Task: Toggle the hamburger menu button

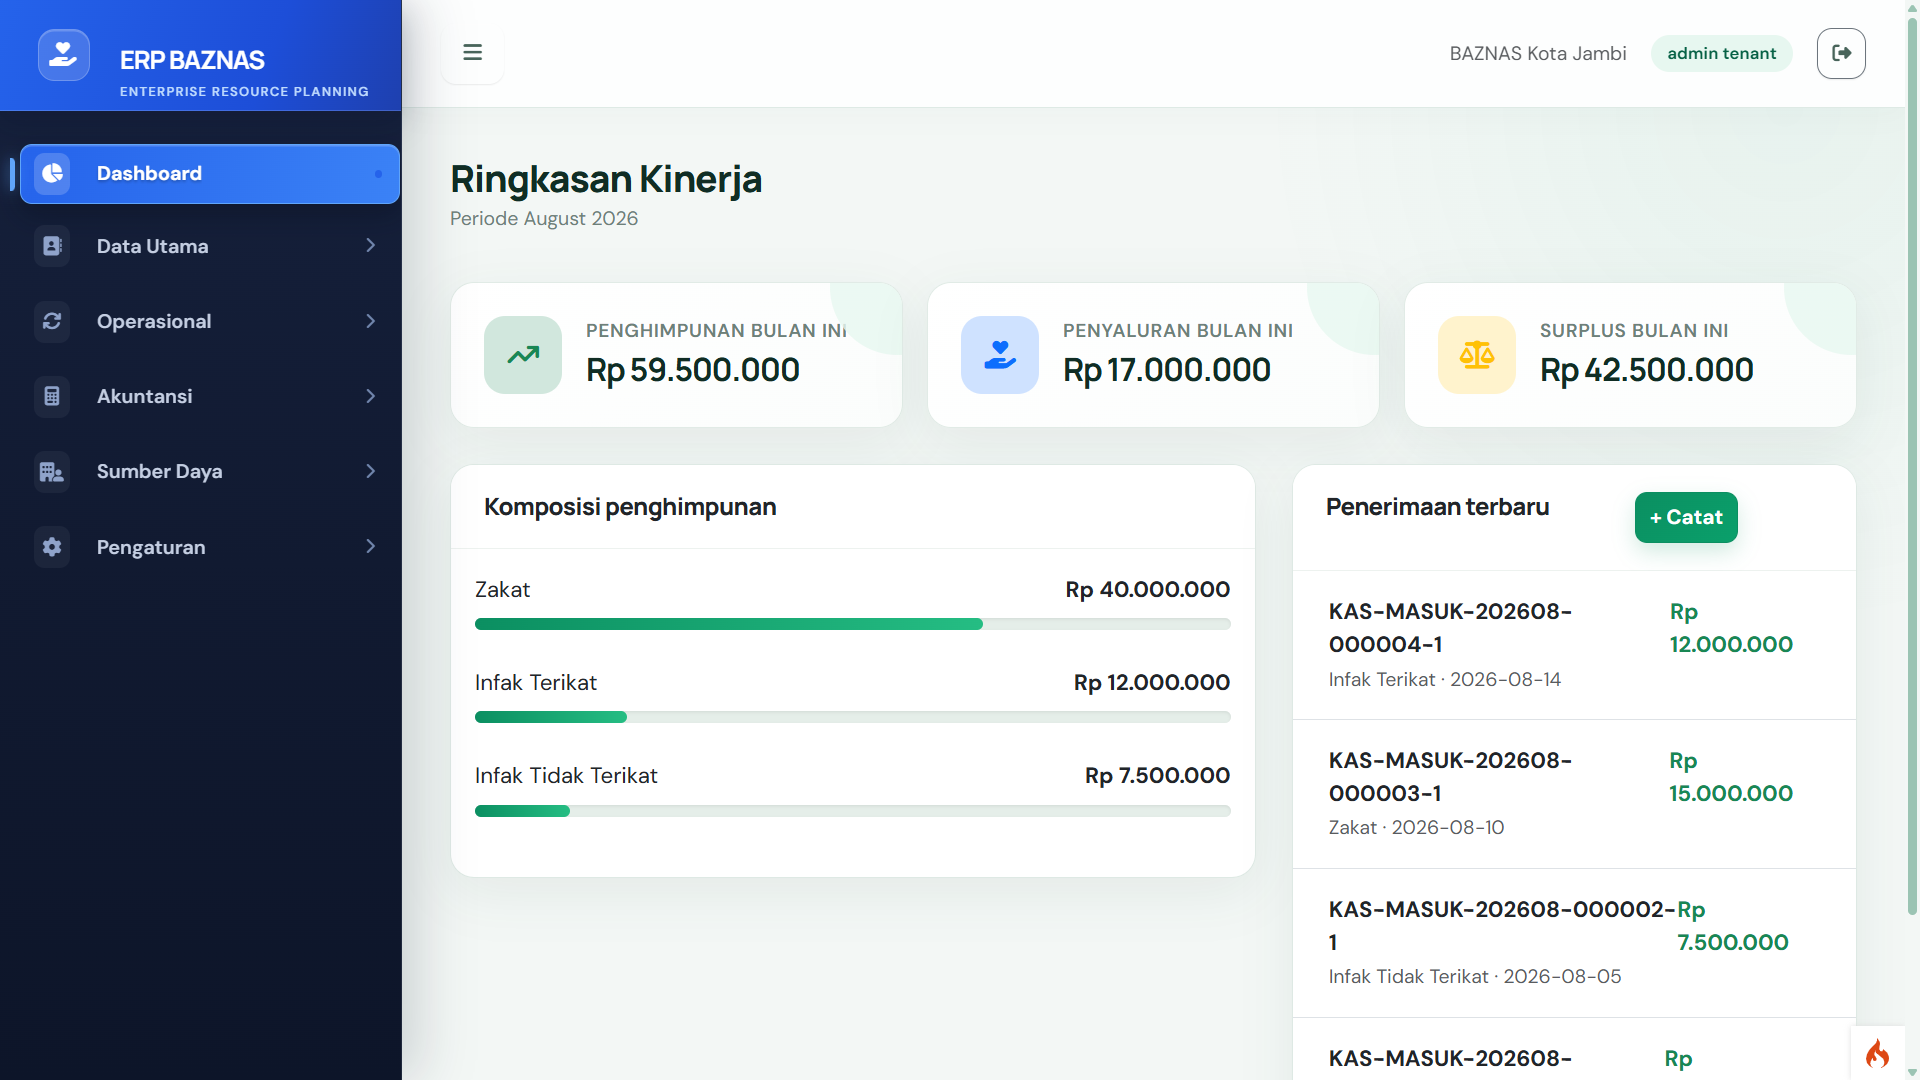Action: (473, 52)
